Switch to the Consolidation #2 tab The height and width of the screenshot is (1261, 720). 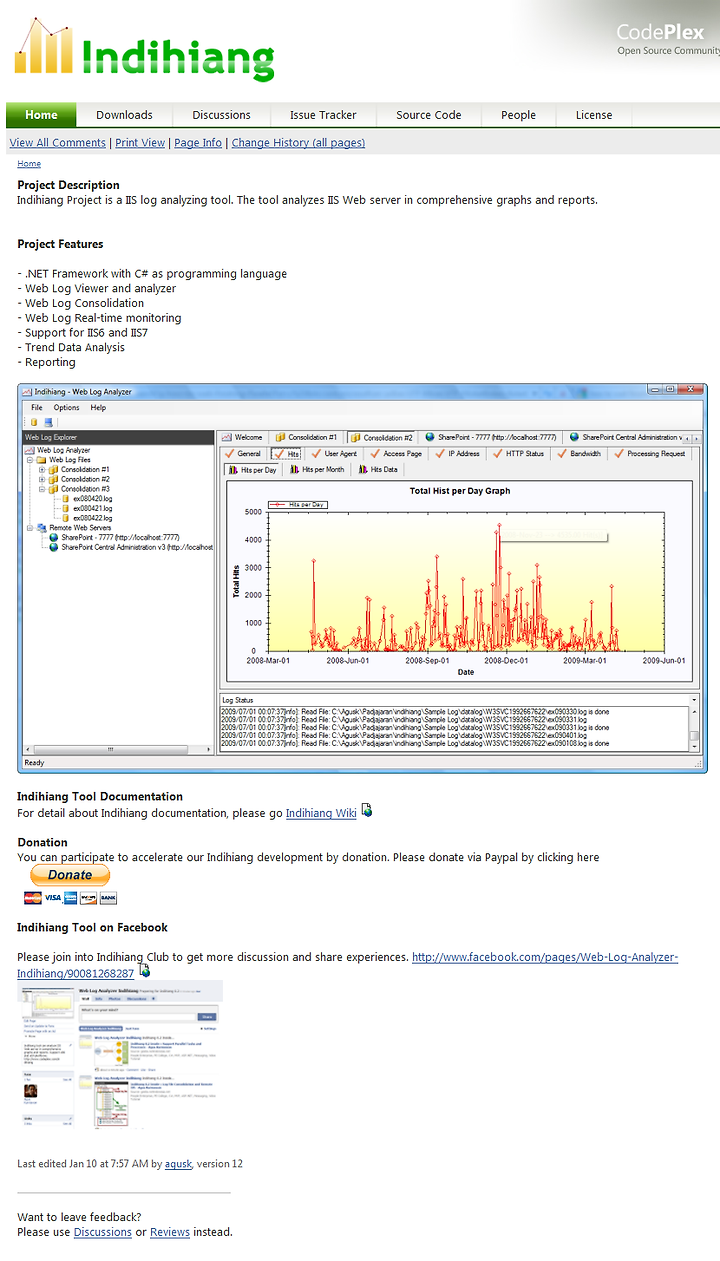[x=381, y=437]
